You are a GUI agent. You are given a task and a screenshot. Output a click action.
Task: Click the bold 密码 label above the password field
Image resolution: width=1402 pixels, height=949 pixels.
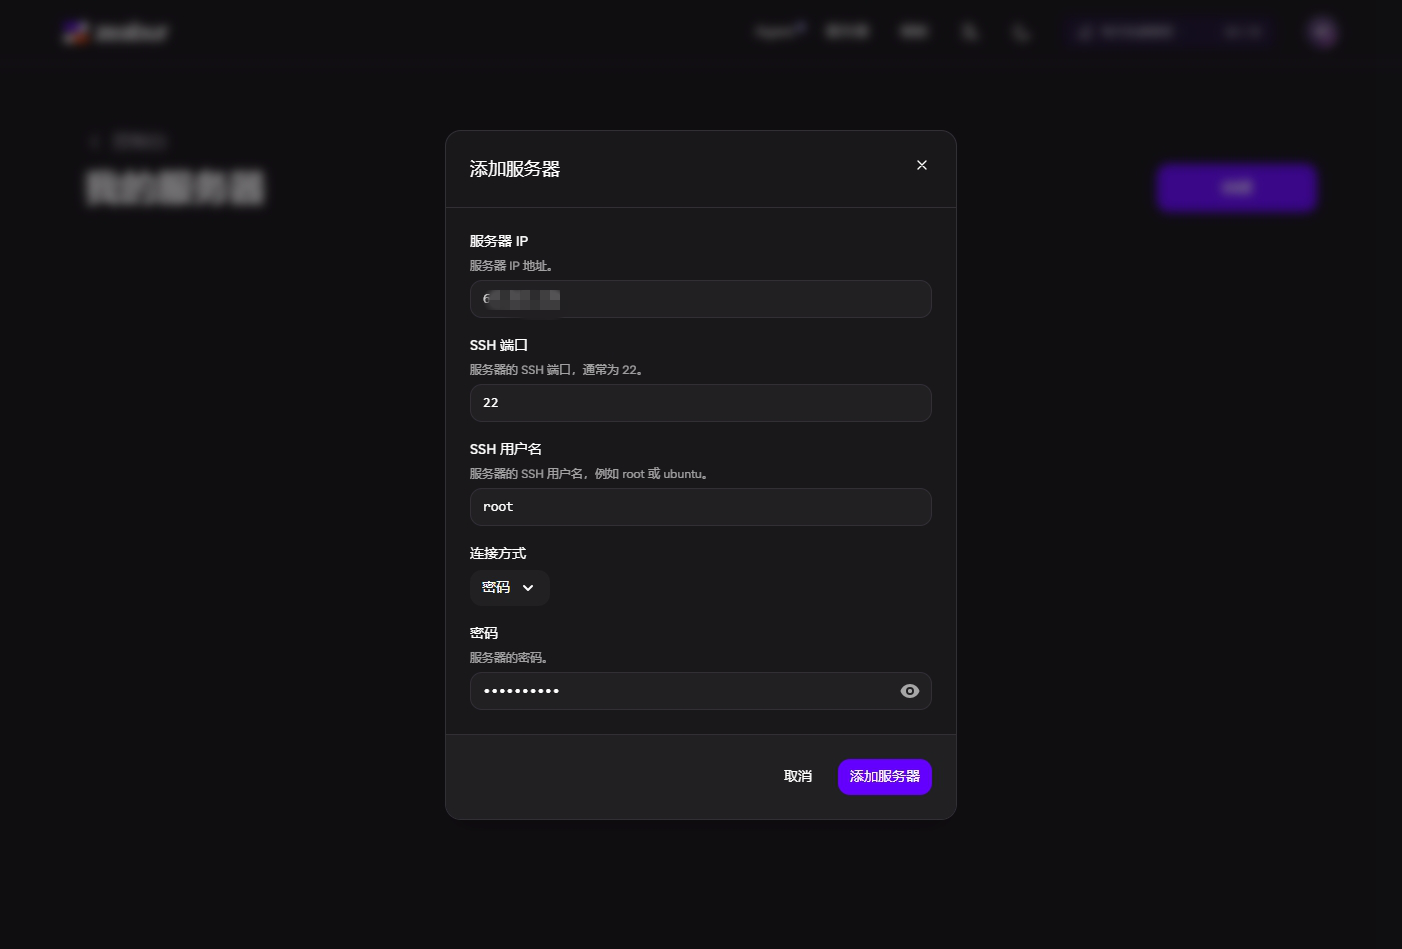(484, 633)
